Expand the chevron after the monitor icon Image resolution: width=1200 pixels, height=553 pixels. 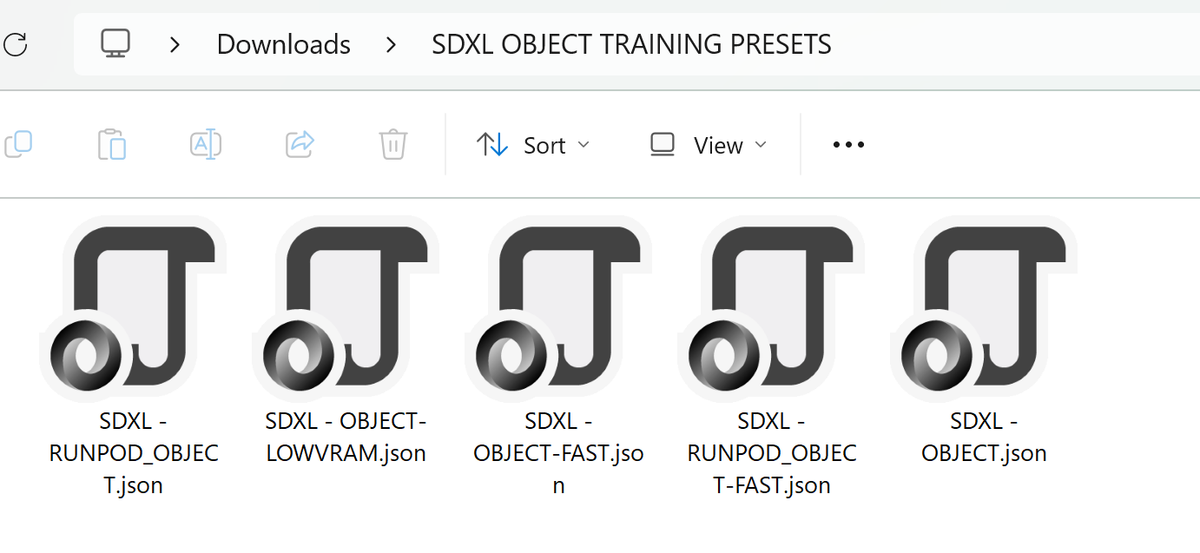[x=175, y=45]
